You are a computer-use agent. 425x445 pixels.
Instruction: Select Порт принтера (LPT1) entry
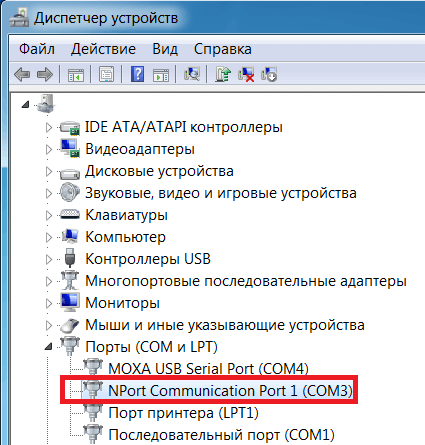point(183,413)
